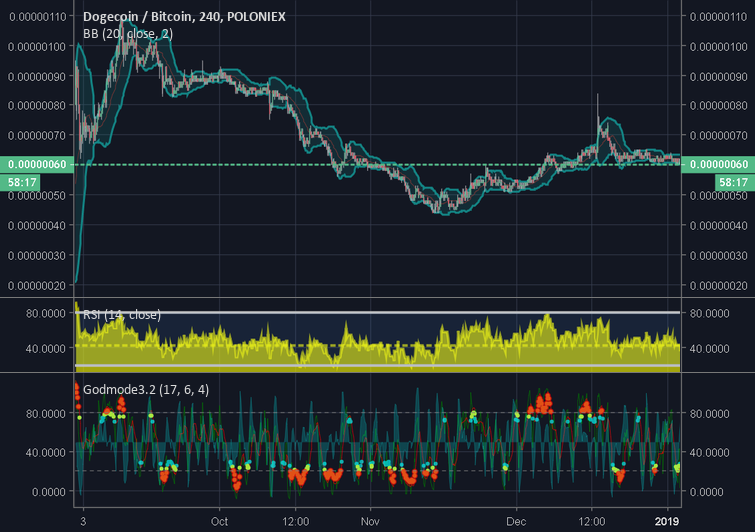Click RSI pane 40.0000 label on right axis
The width and height of the screenshot is (755, 532).
tap(709, 348)
